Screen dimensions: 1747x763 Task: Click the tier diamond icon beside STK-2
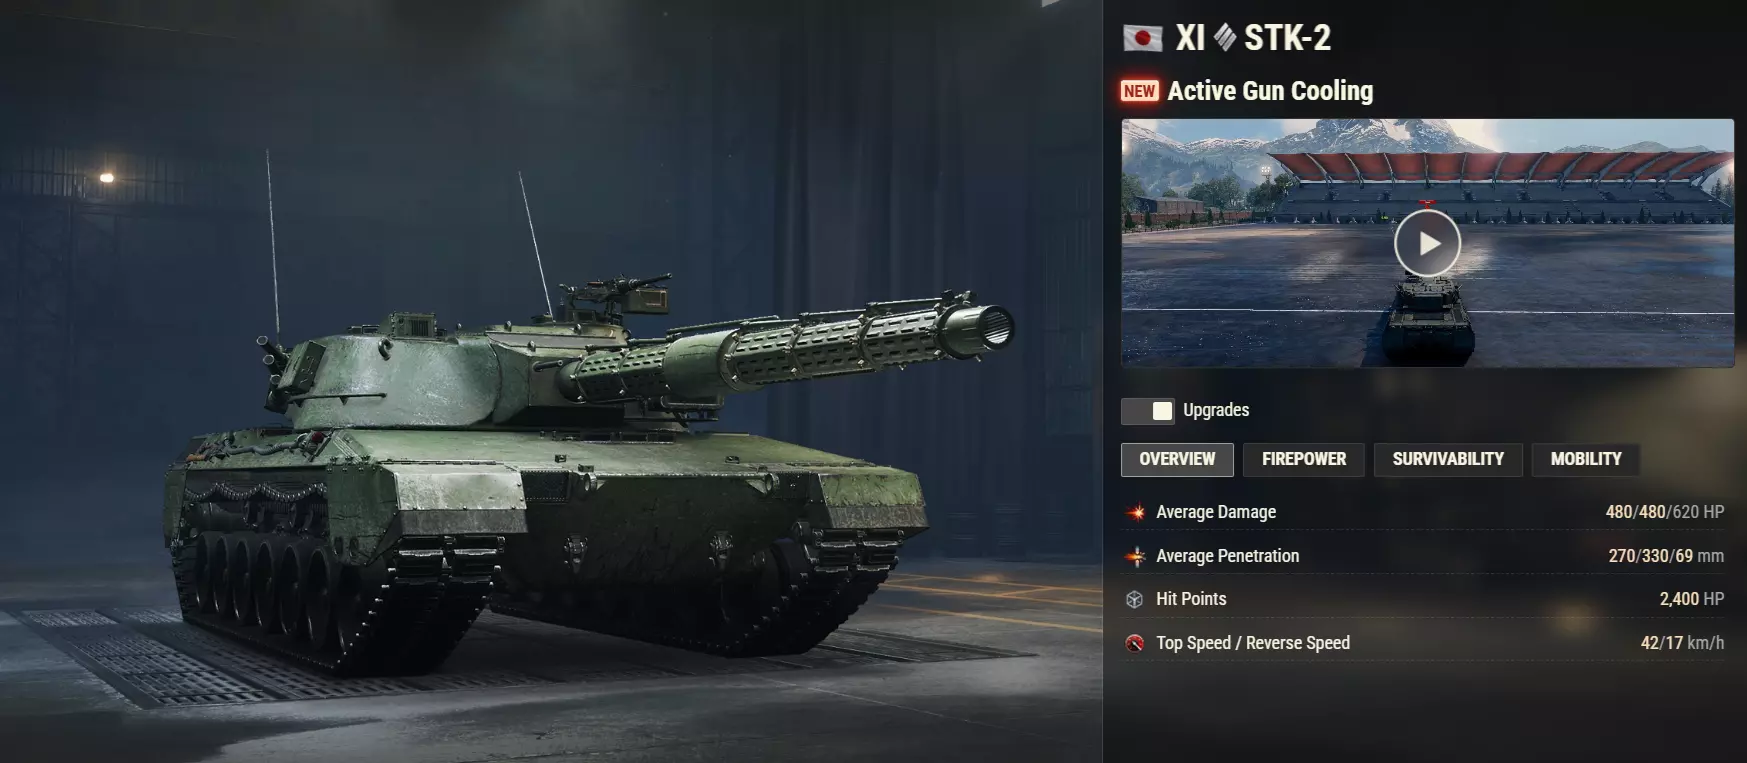(1225, 38)
